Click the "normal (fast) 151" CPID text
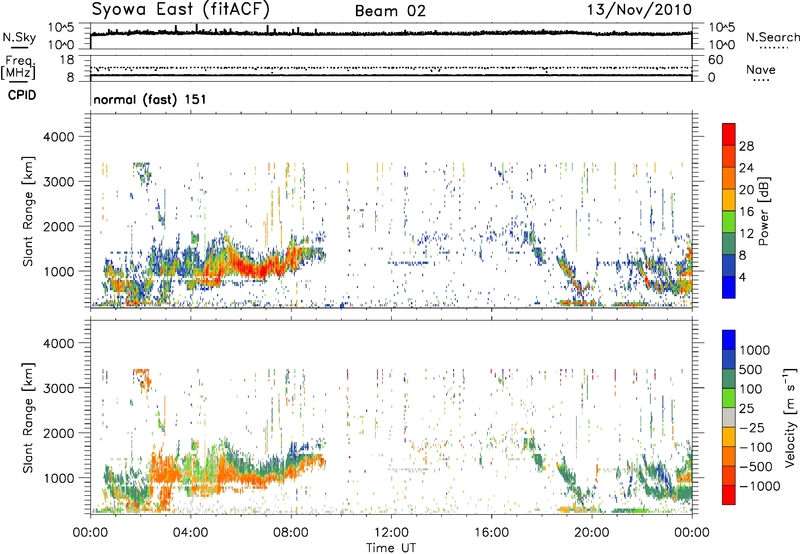This screenshot has height=554, width=800. 150,99
